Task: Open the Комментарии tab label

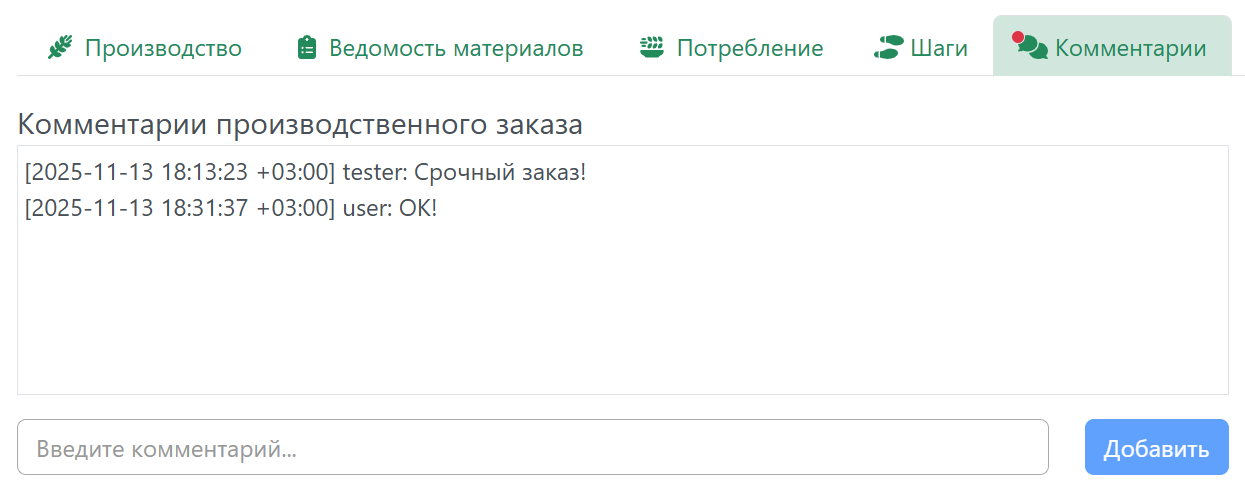Action: pyautogui.click(x=1130, y=48)
